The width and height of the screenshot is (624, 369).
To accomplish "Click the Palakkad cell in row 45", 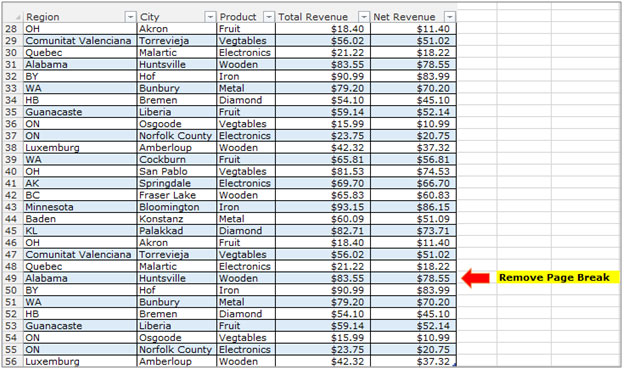I will click(177, 231).
